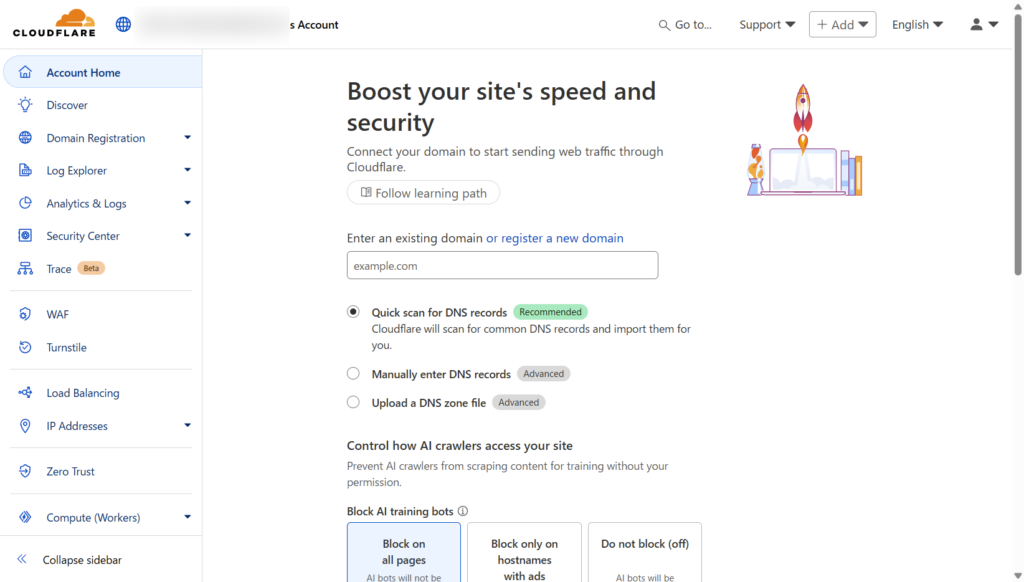This screenshot has height=582, width=1024.
Task: Open the English language dropdown
Action: [917, 24]
